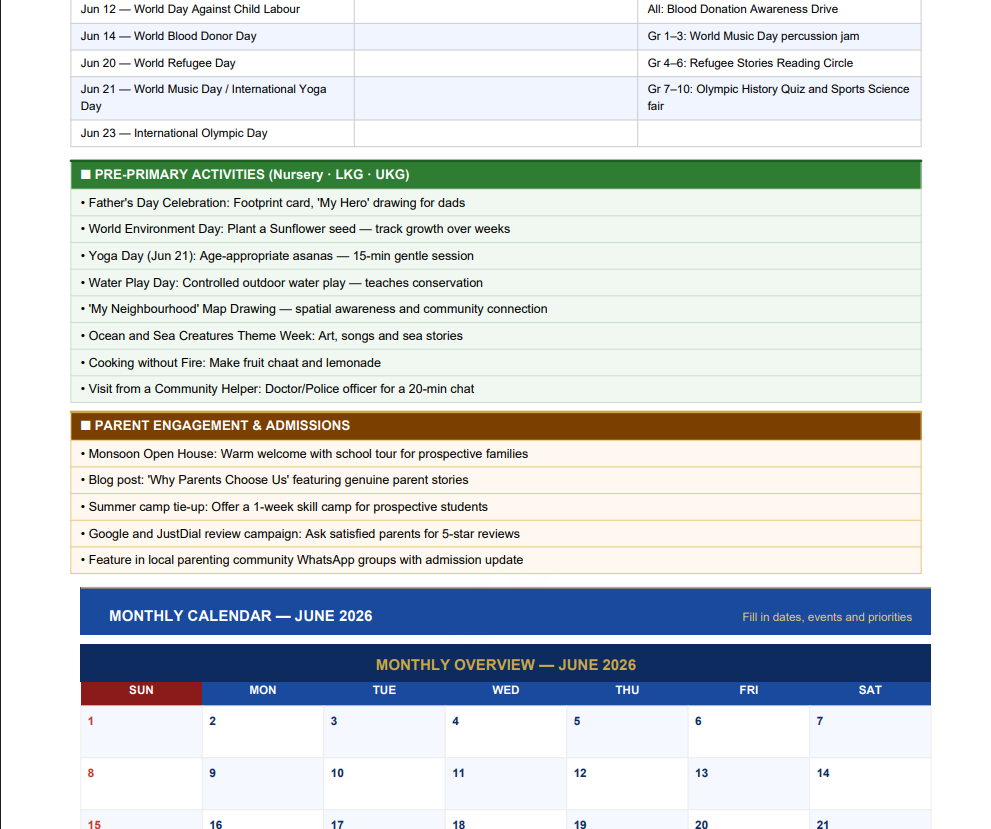Select the Cooking without Fire line
Screen dimensions: 991x829
(x=496, y=363)
